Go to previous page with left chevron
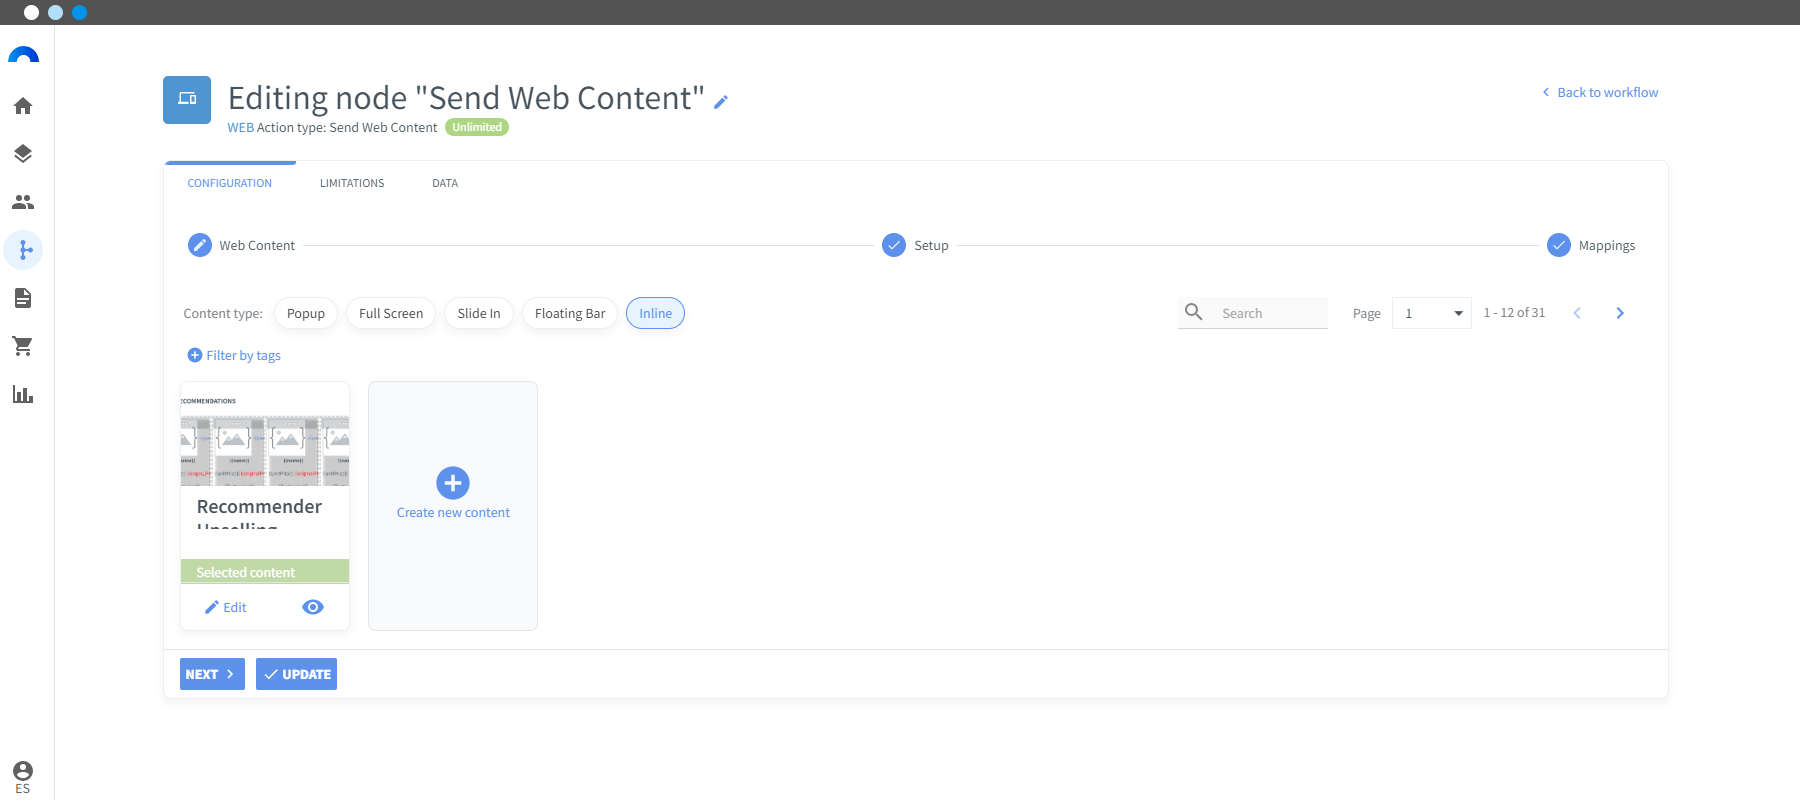The width and height of the screenshot is (1800, 800). [1577, 313]
